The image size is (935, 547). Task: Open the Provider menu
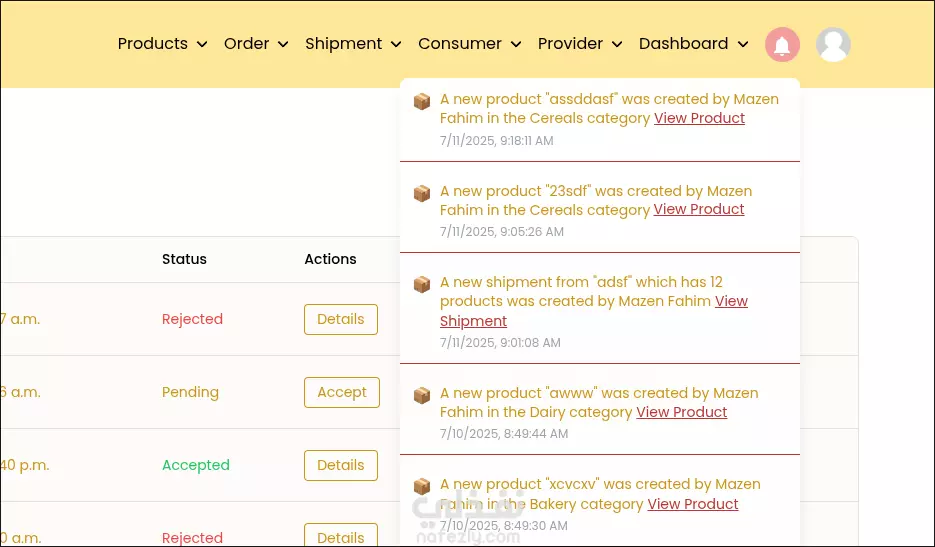point(580,44)
